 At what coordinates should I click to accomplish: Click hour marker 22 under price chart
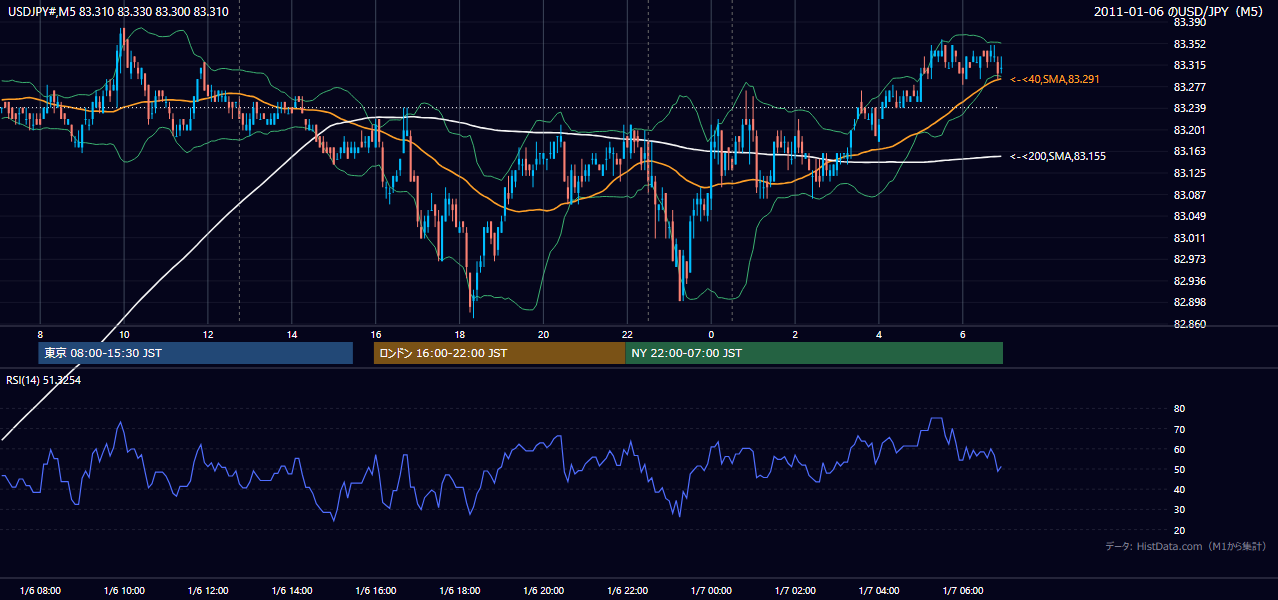tap(627, 334)
